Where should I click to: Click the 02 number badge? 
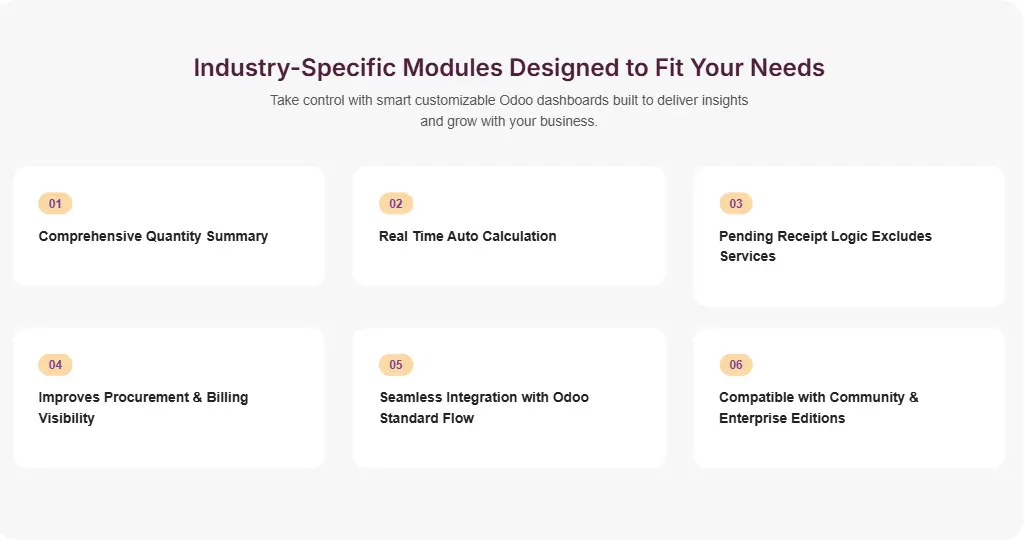point(396,204)
